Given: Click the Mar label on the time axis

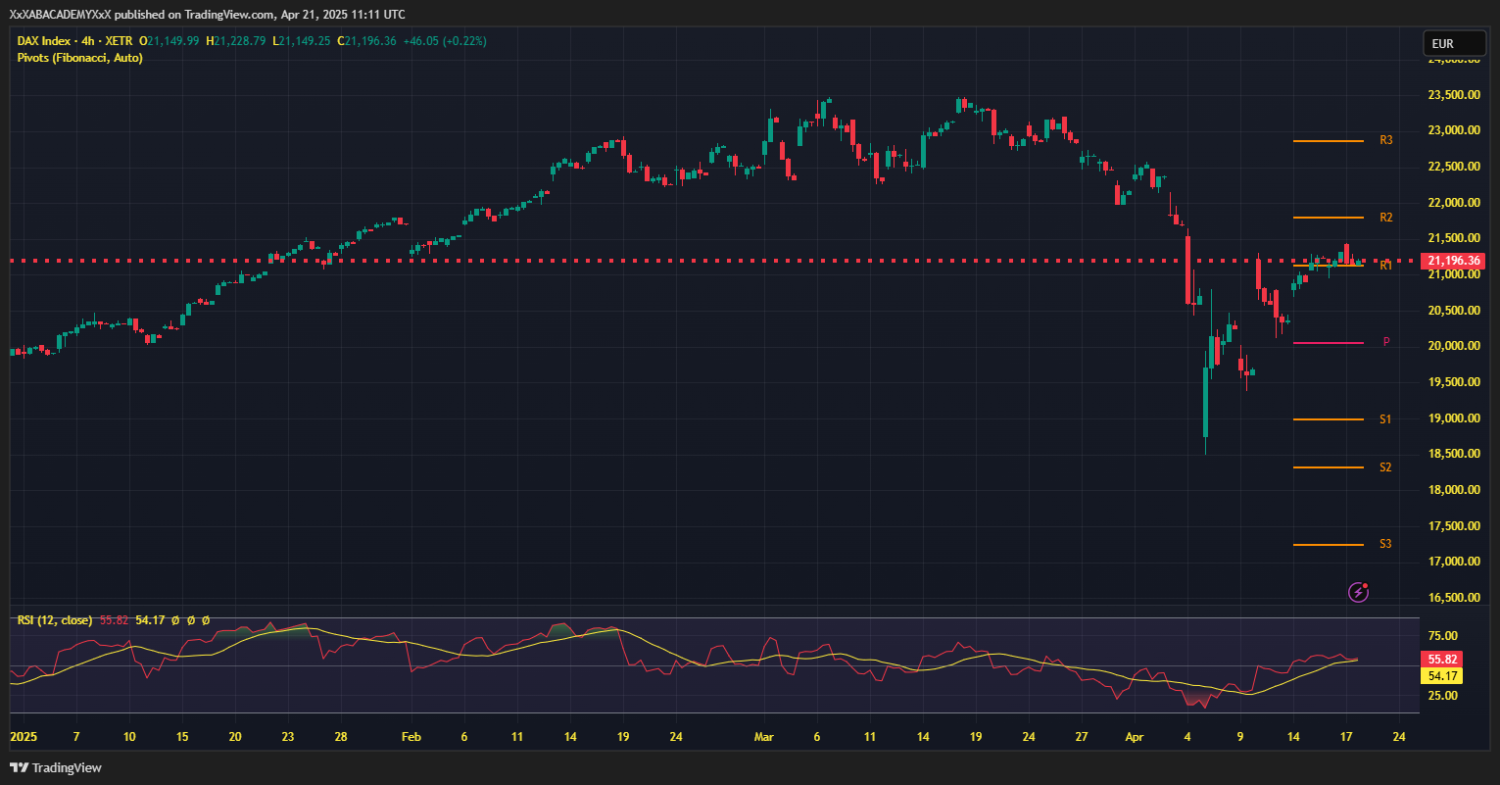Looking at the screenshot, I should click(764, 736).
